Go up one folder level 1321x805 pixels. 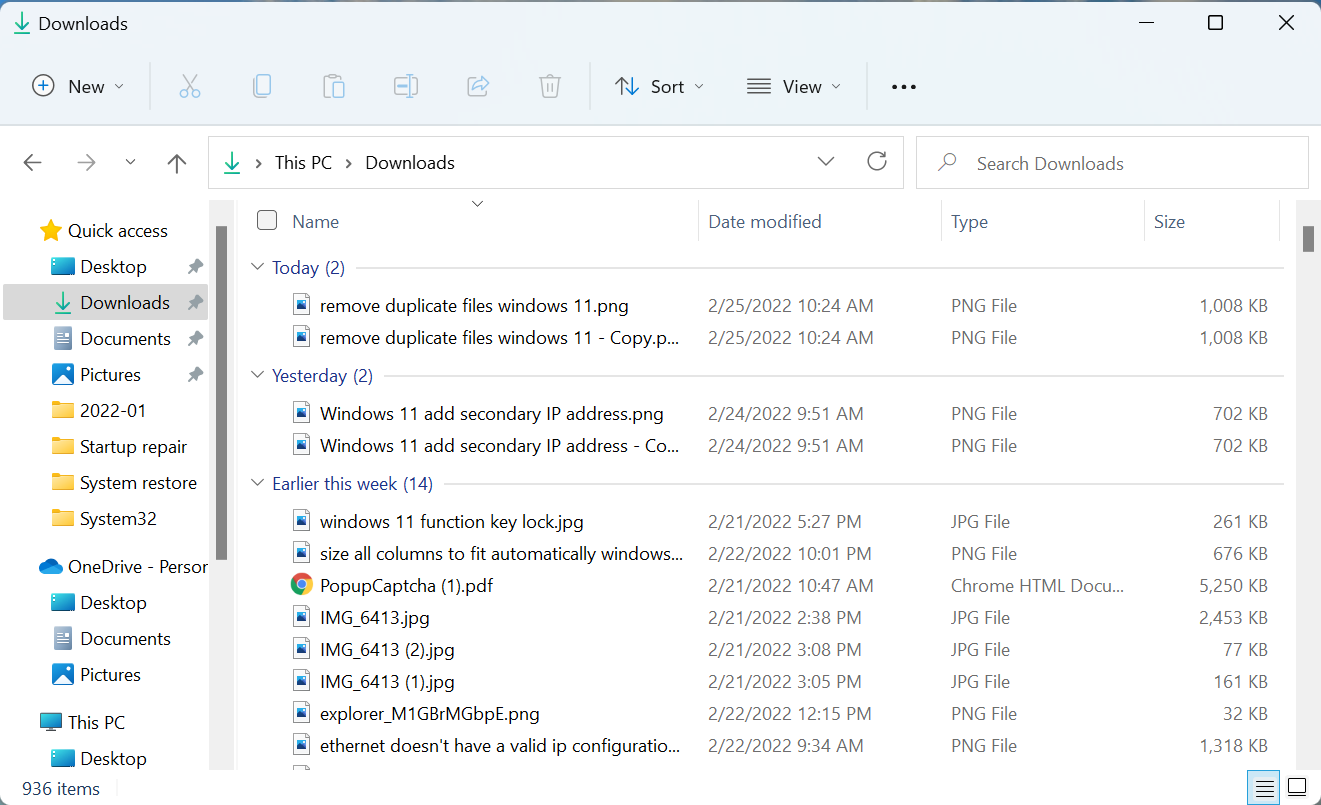(x=177, y=163)
